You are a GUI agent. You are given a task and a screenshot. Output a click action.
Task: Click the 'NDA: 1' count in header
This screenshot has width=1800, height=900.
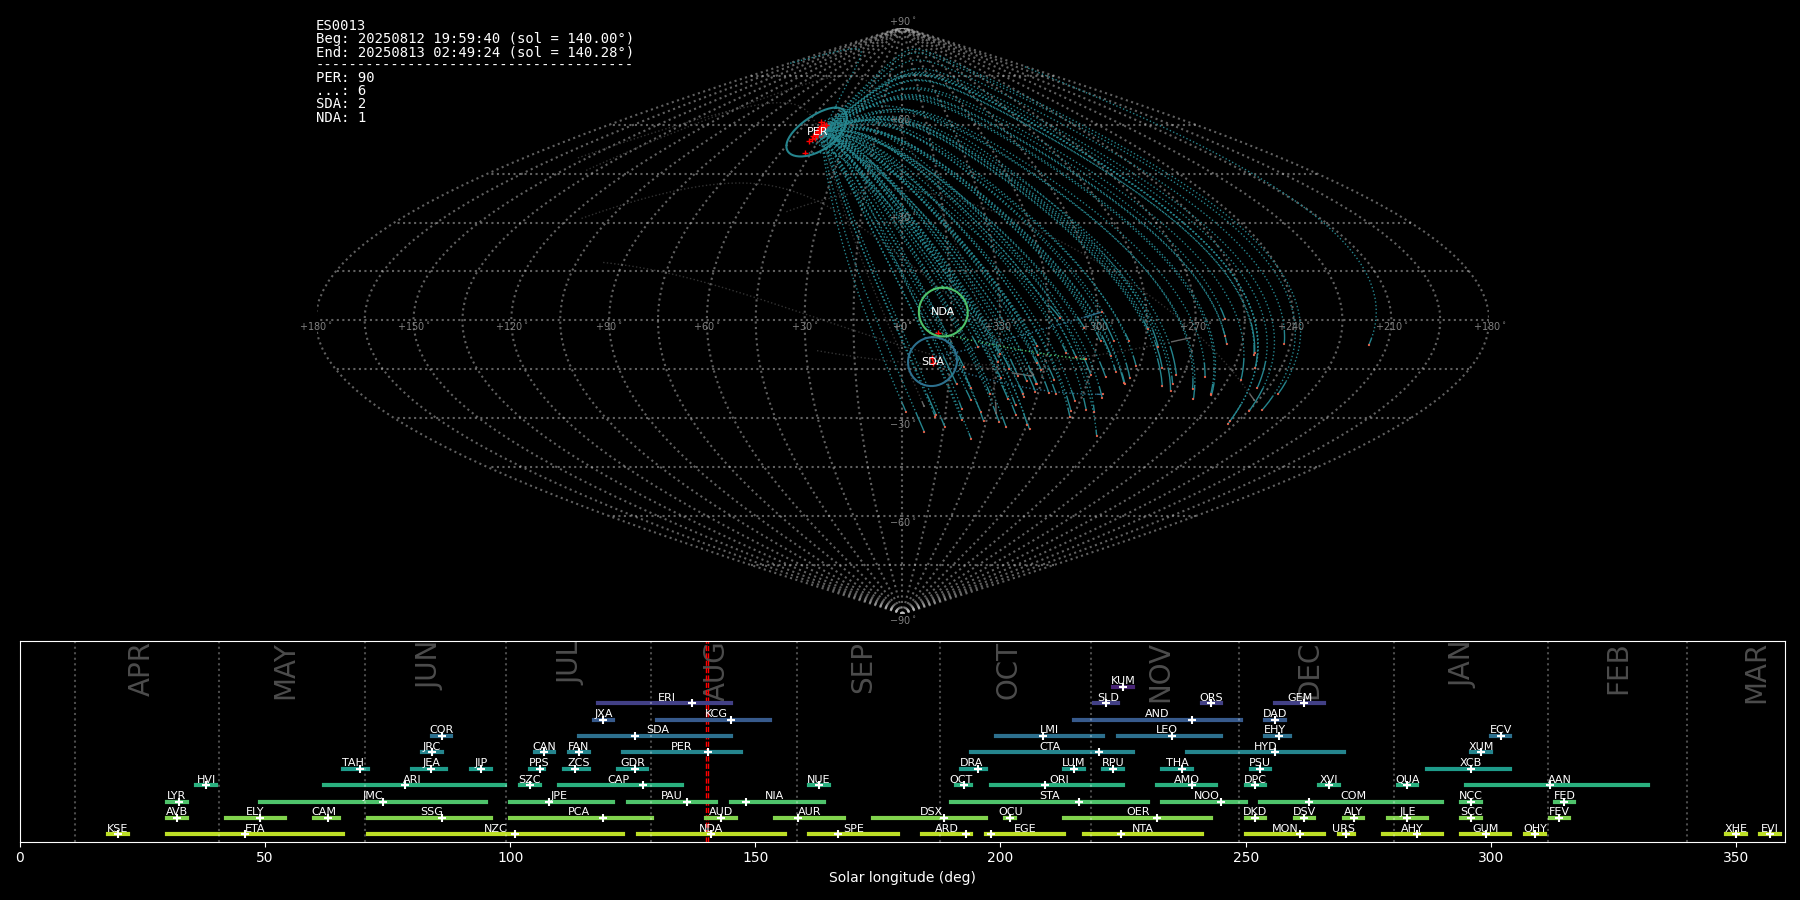341,117
